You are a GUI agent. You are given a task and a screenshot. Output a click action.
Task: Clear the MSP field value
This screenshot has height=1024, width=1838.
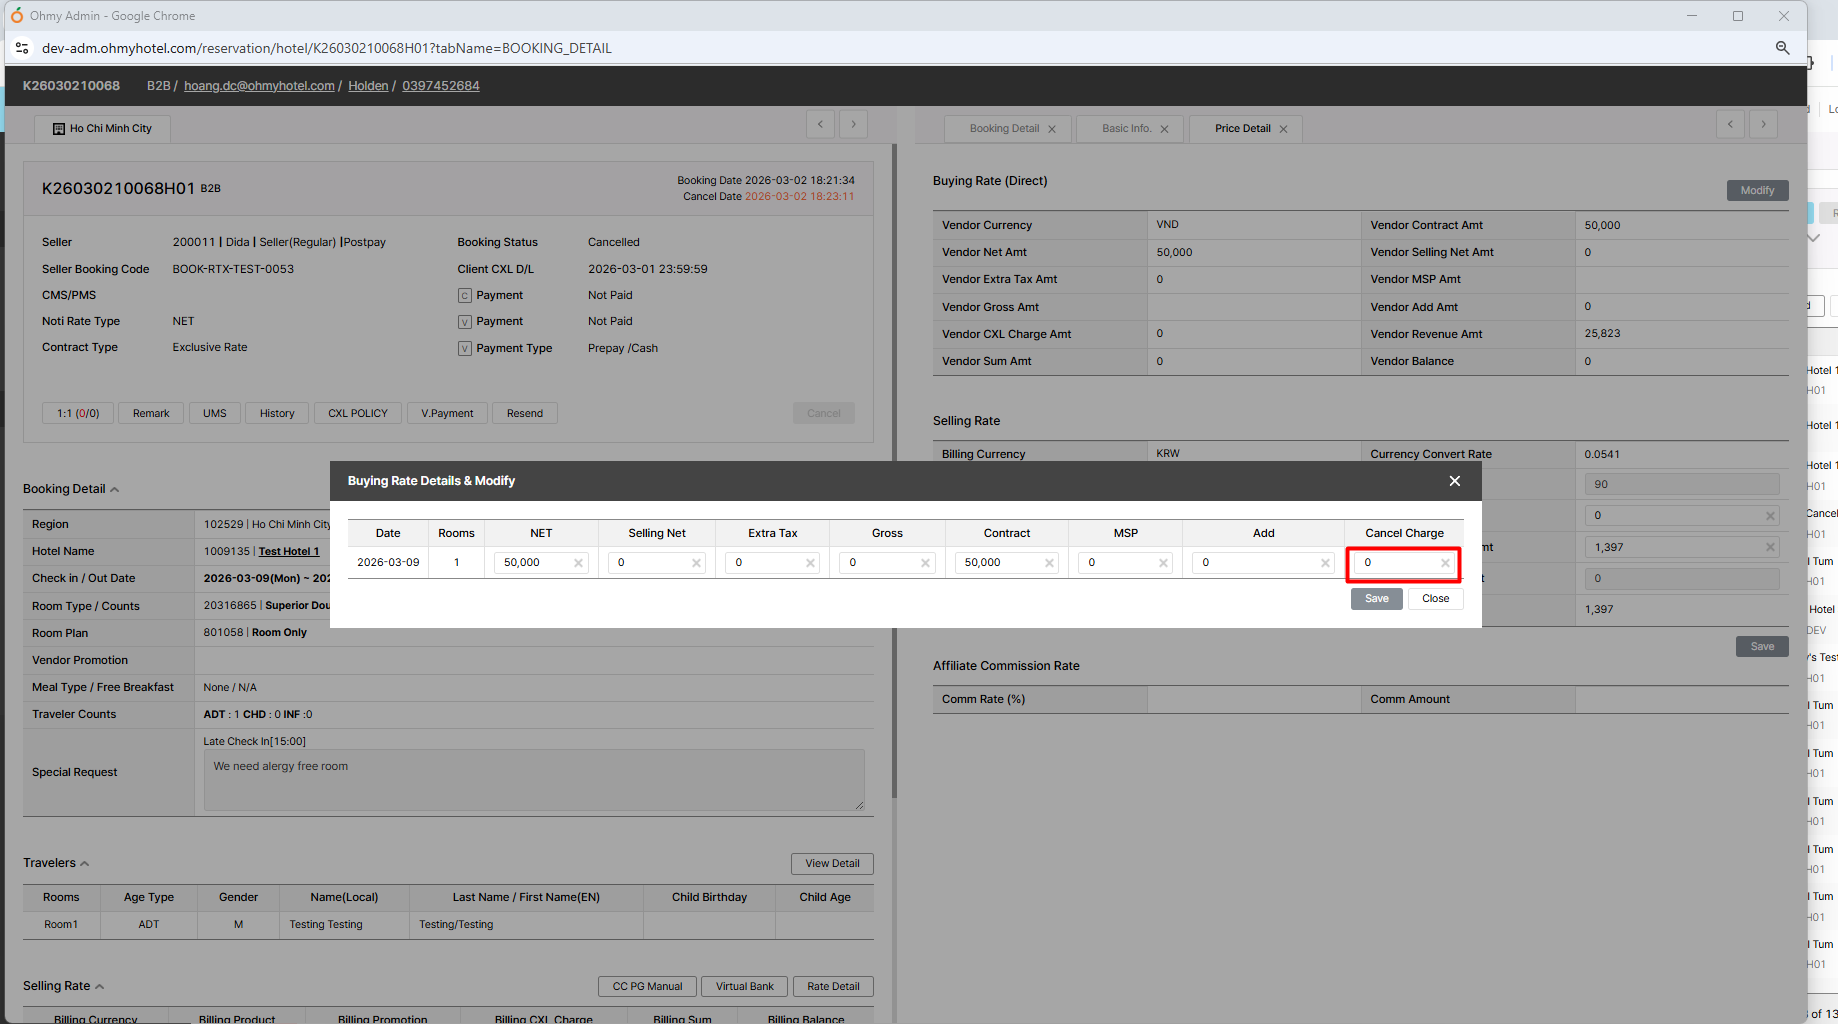(1163, 563)
